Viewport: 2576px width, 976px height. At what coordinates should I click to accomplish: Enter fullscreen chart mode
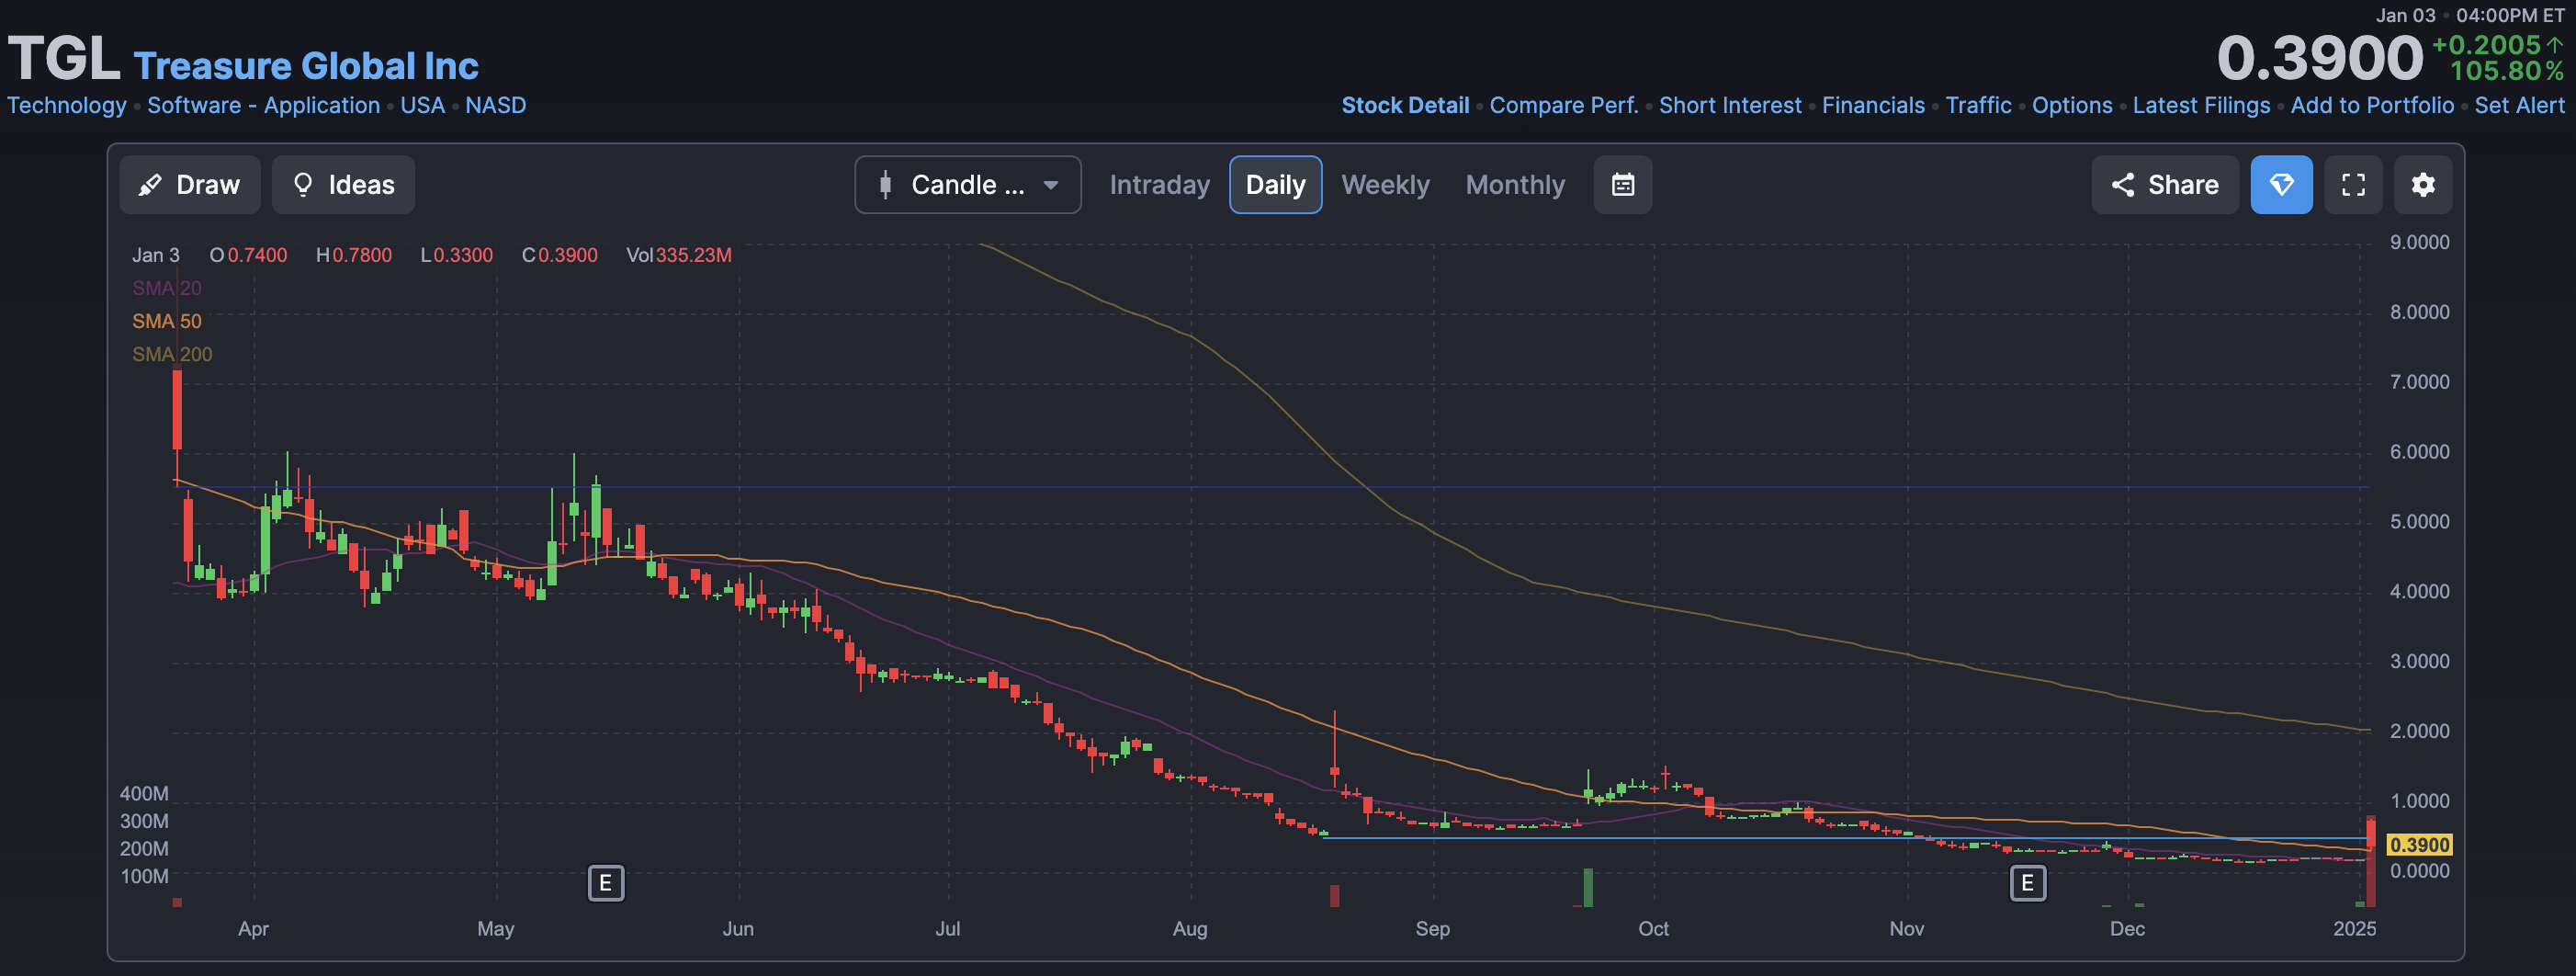[2353, 185]
